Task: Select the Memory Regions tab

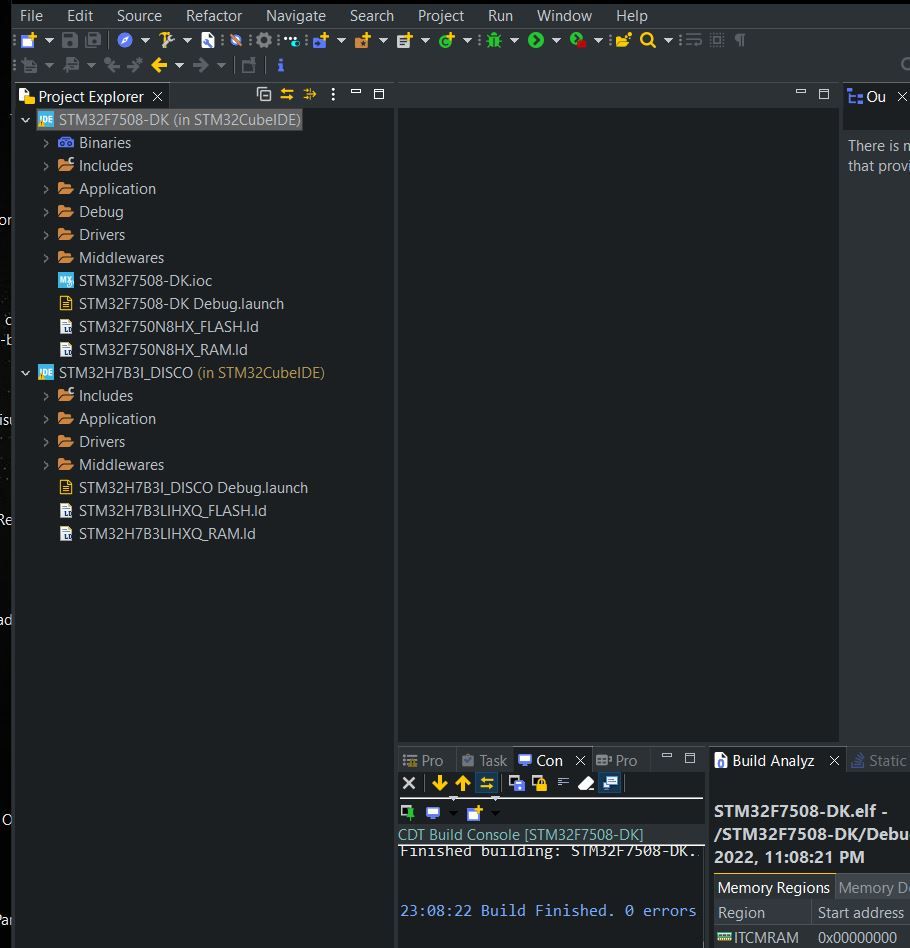Action: click(x=773, y=888)
